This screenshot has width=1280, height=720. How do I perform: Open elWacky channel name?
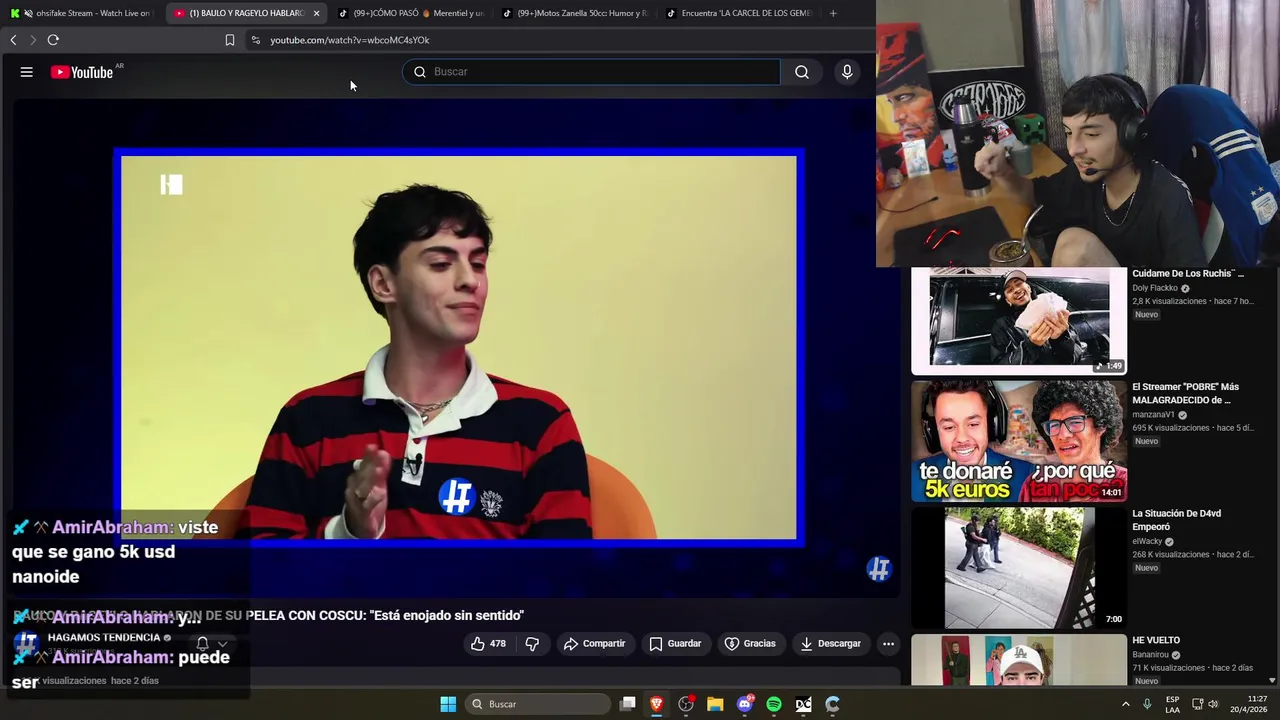coord(1147,542)
